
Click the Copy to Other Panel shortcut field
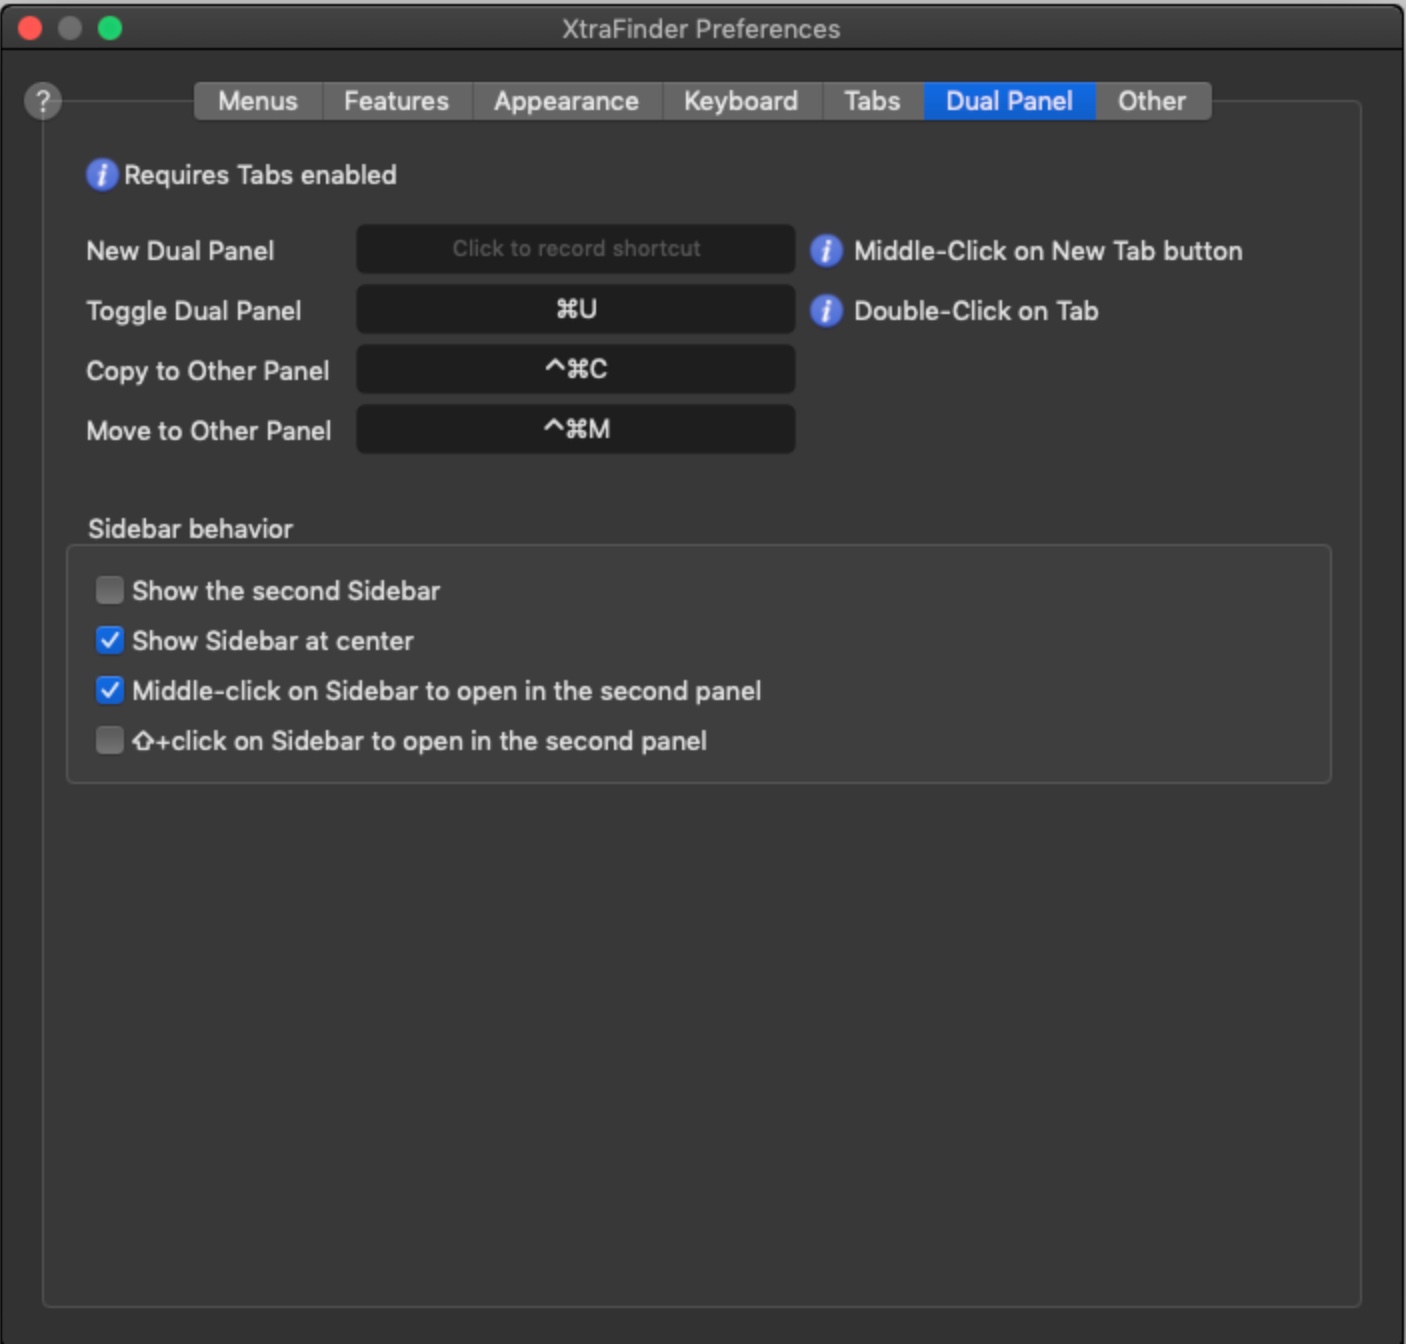[x=576, y=369]
